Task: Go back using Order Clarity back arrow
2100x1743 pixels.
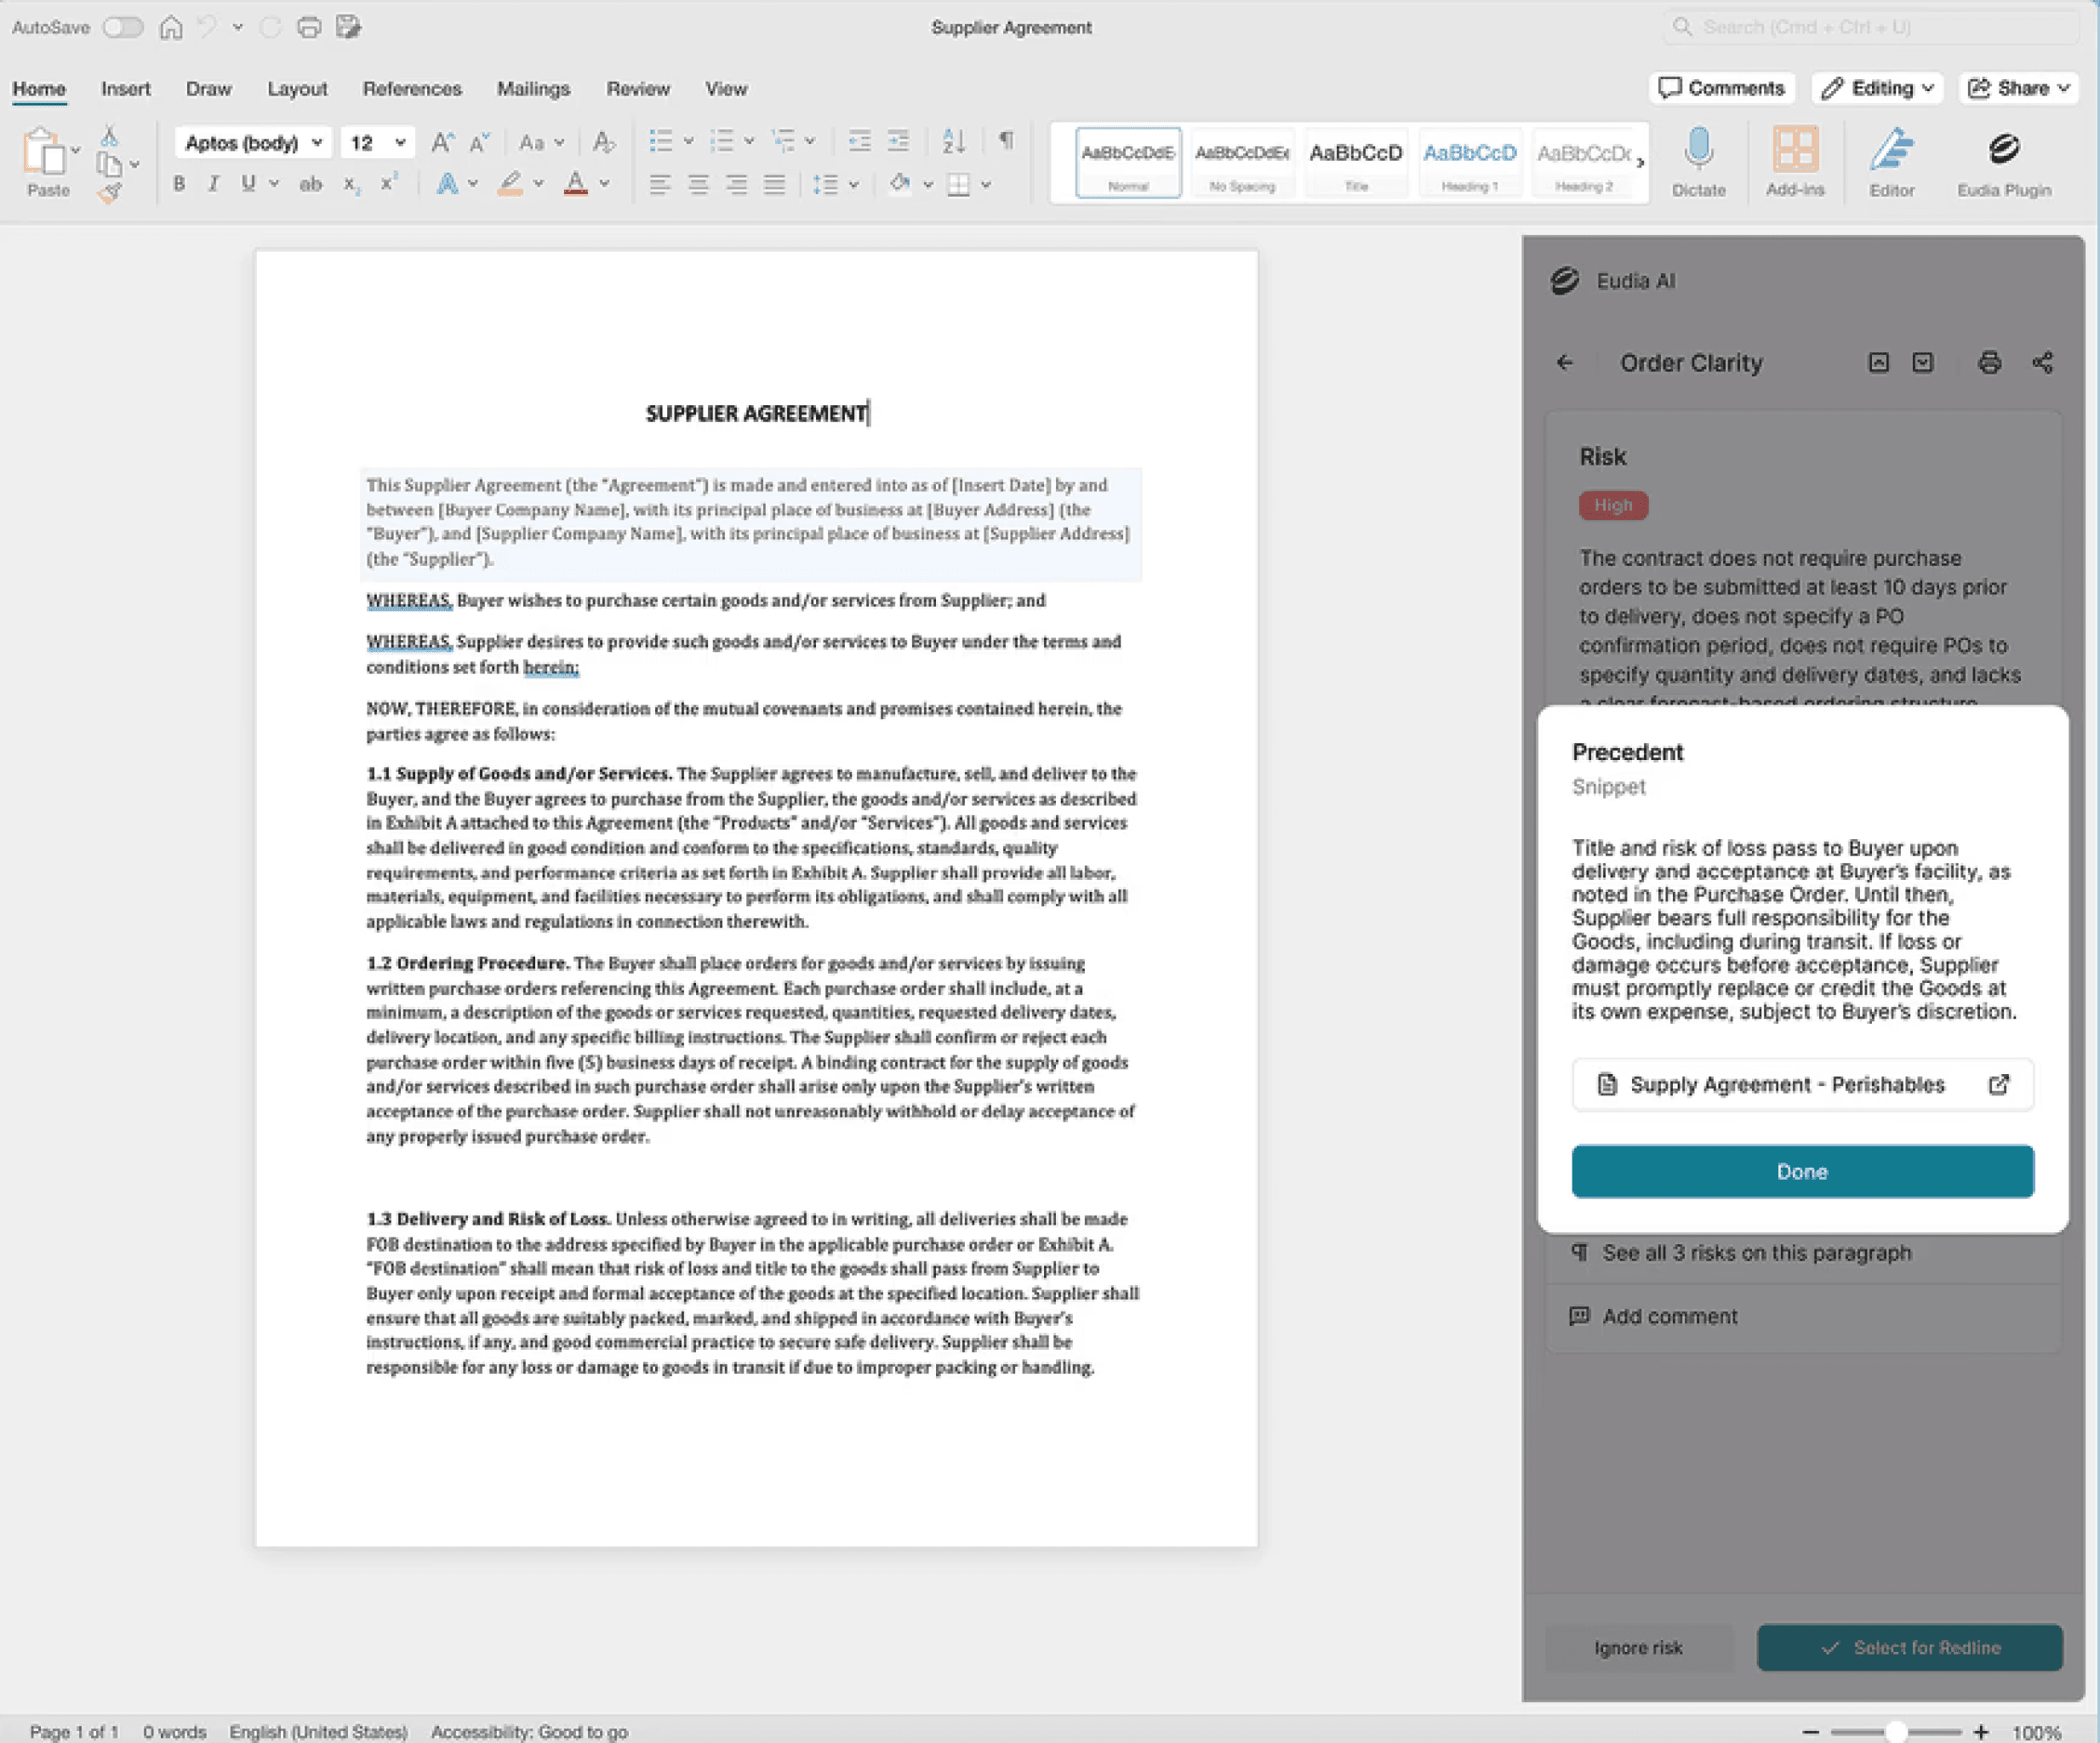Action: [1565, 363]
